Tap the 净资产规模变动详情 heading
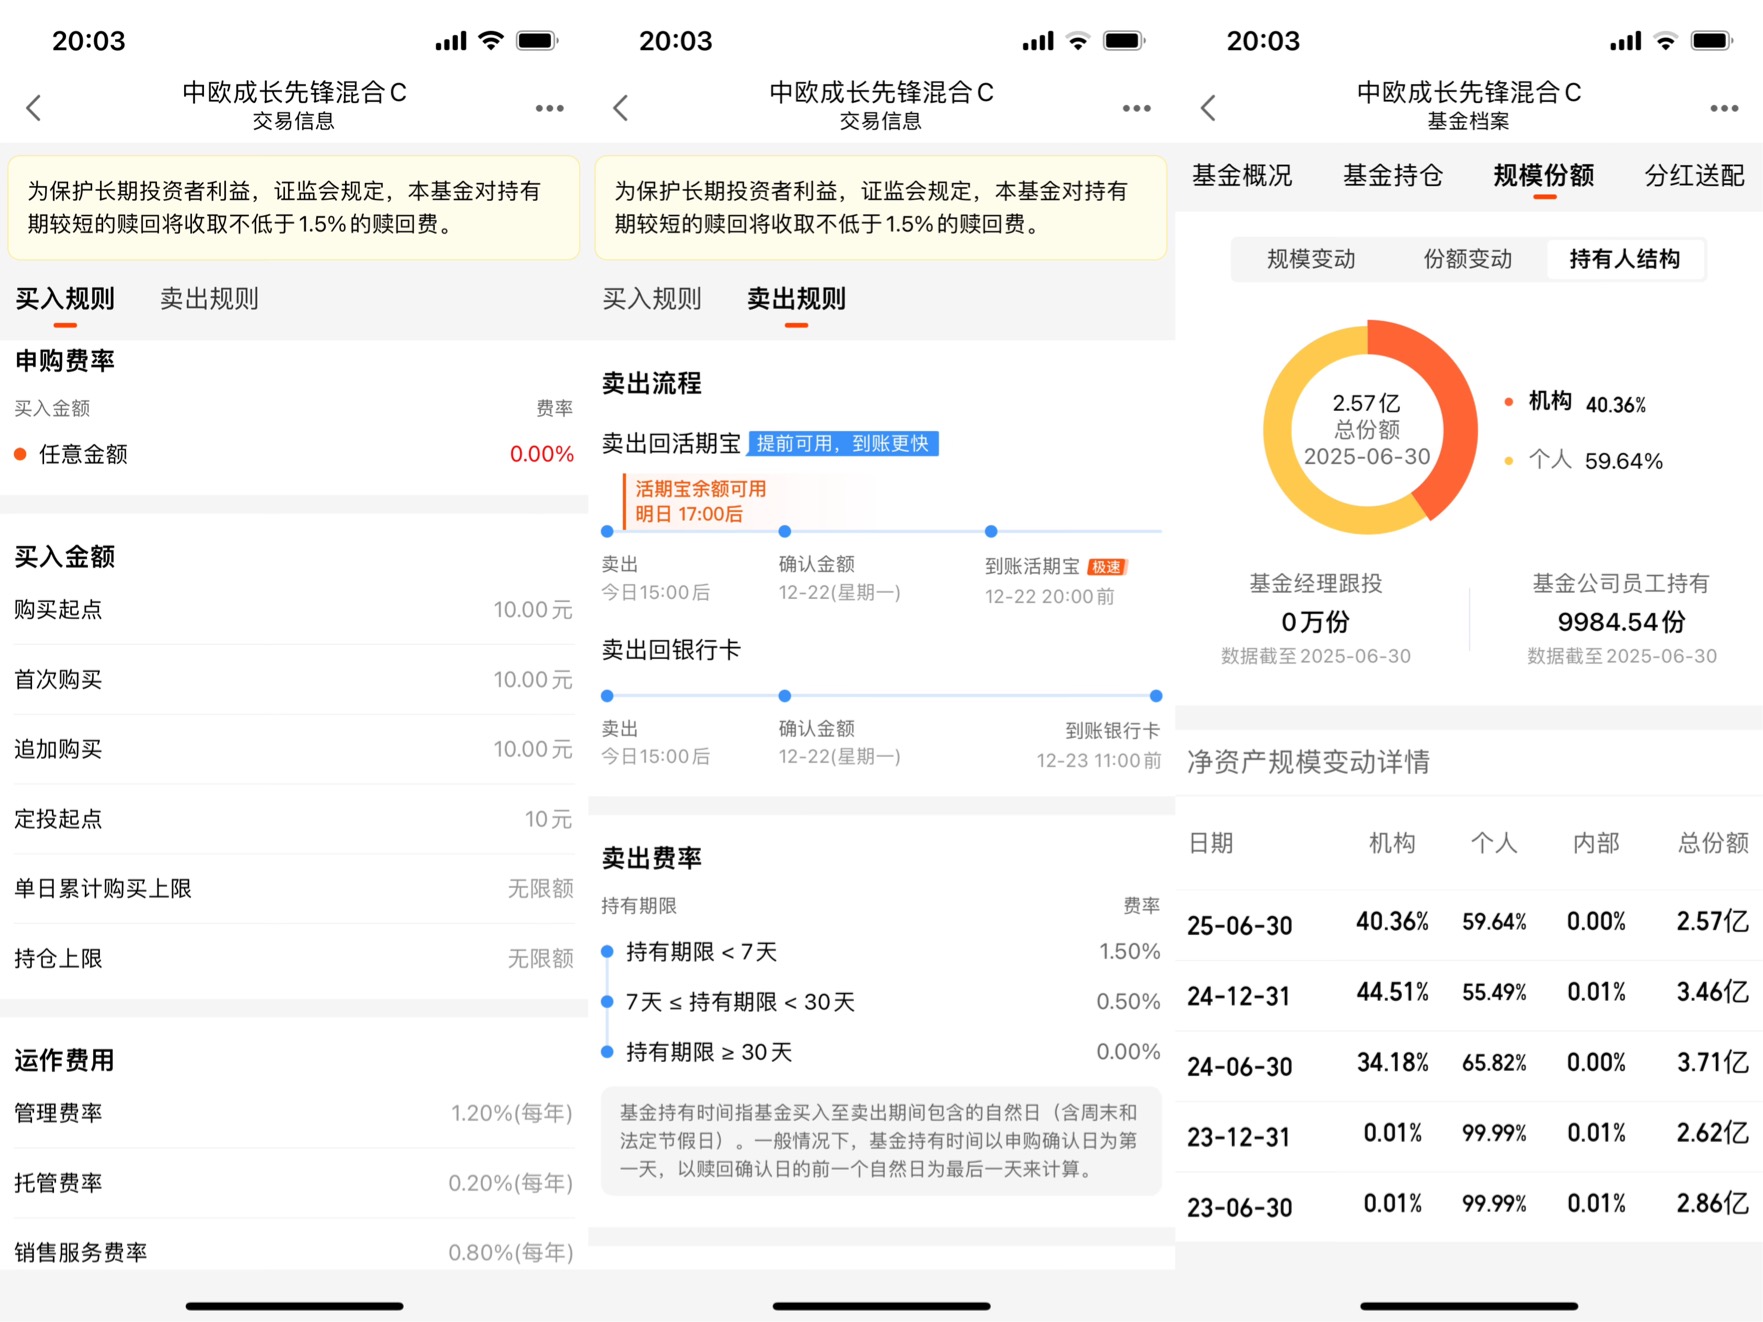1763x1322 pixels. [1308, 762]
